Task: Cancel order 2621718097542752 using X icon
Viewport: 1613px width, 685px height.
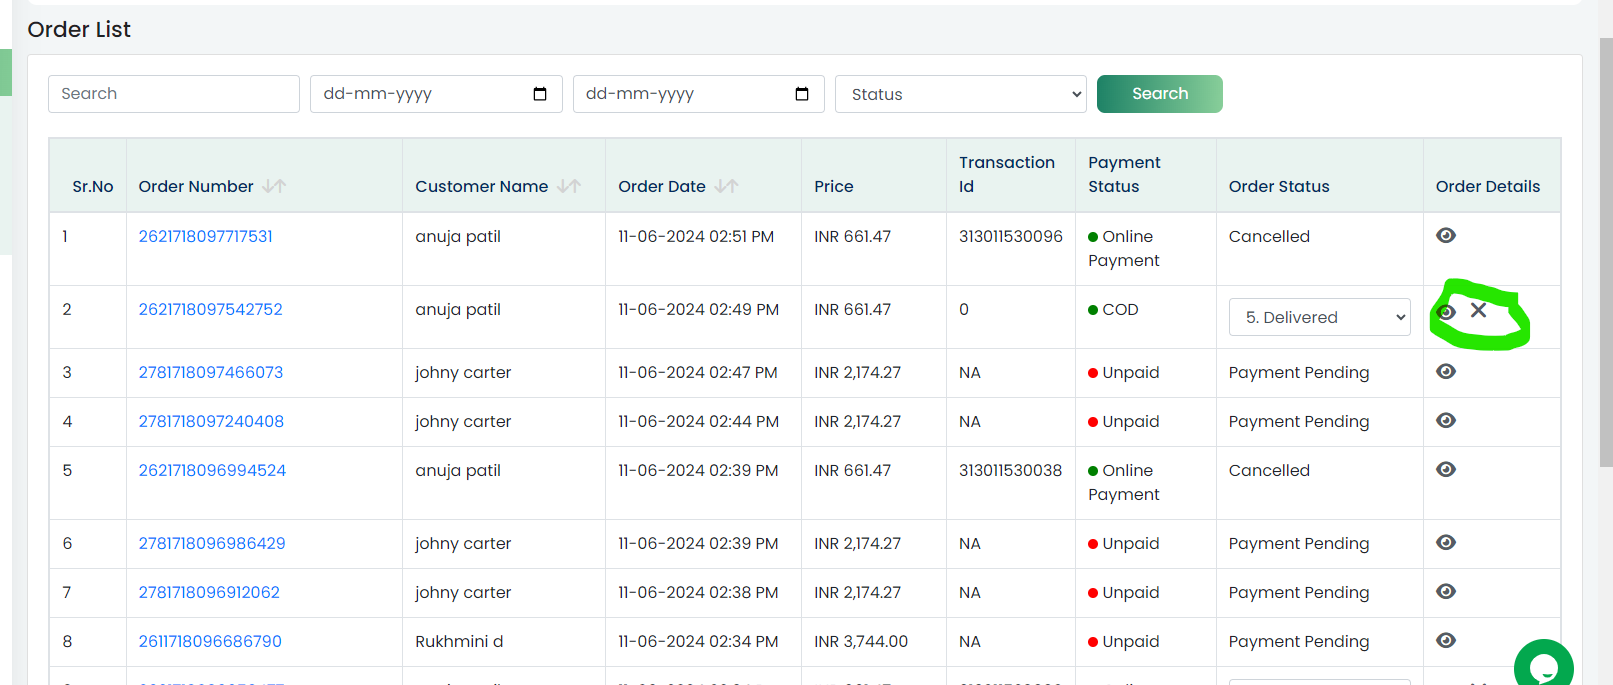Action: pyautogui.click(x=1478, y=310)
